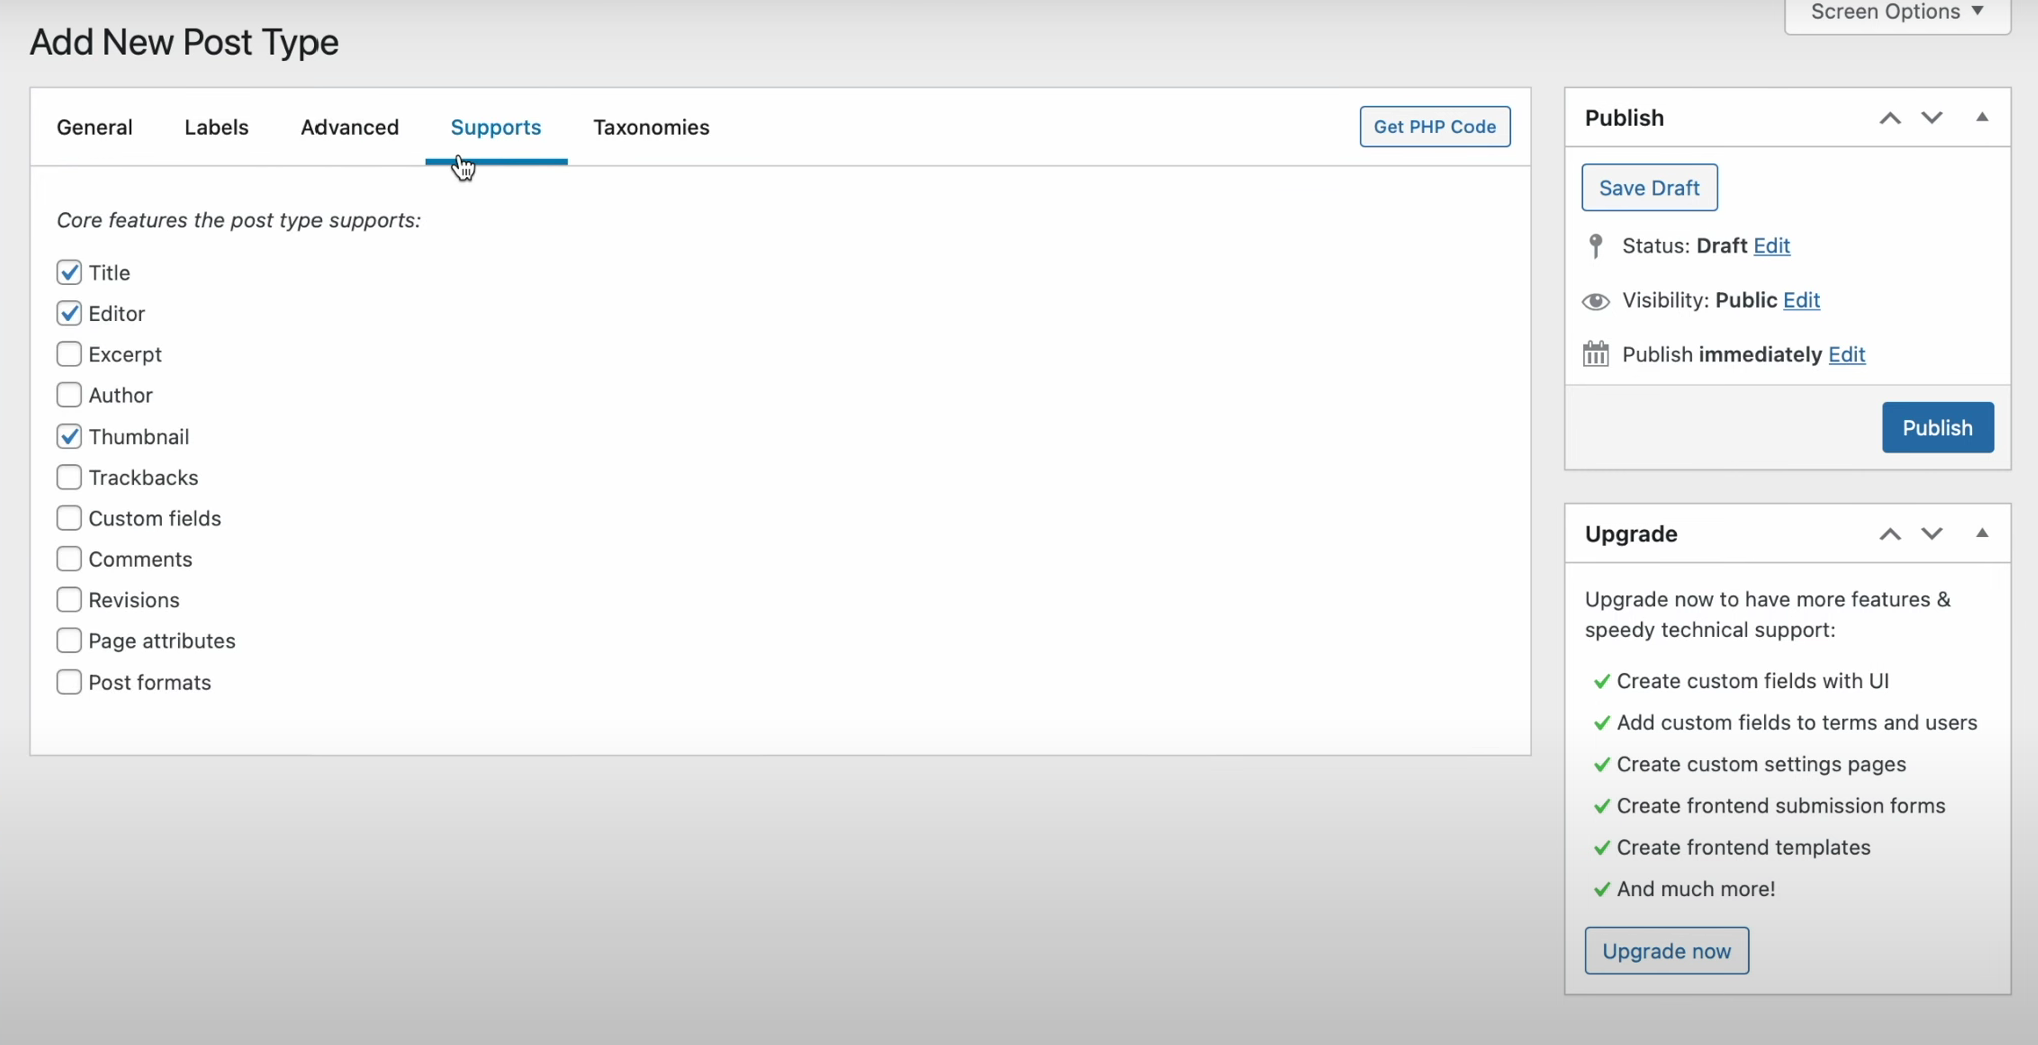Click 'Core features the post type supports' text
Image resolution: width=2038 pixels, height=1045 pixels.
pyautogui.click(x=239, y=220)
